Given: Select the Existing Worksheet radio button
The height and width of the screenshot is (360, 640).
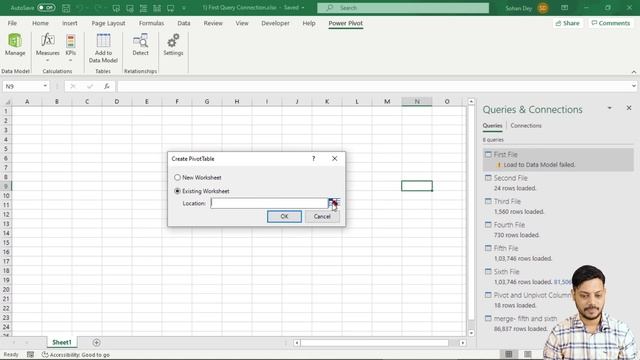Looking at the screenshot, I should [177, 191].
